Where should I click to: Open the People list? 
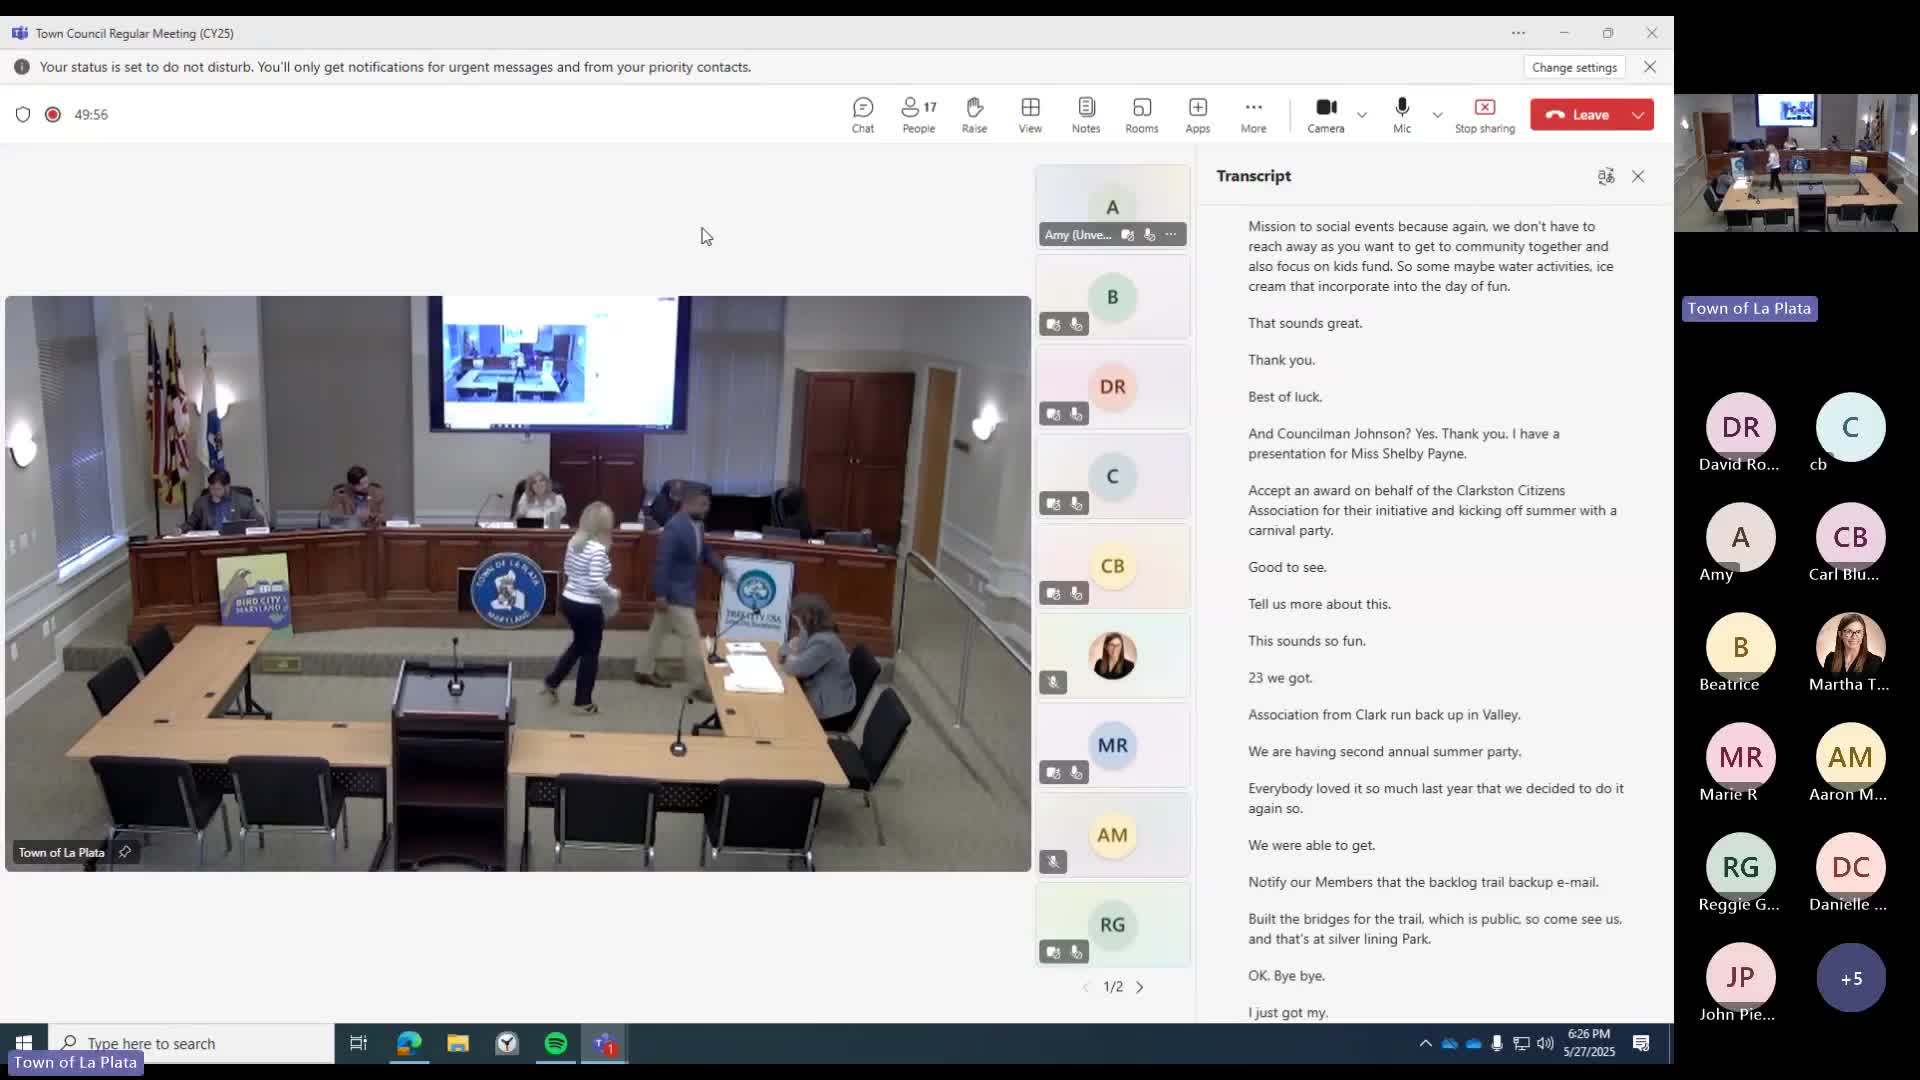[918, 114]
